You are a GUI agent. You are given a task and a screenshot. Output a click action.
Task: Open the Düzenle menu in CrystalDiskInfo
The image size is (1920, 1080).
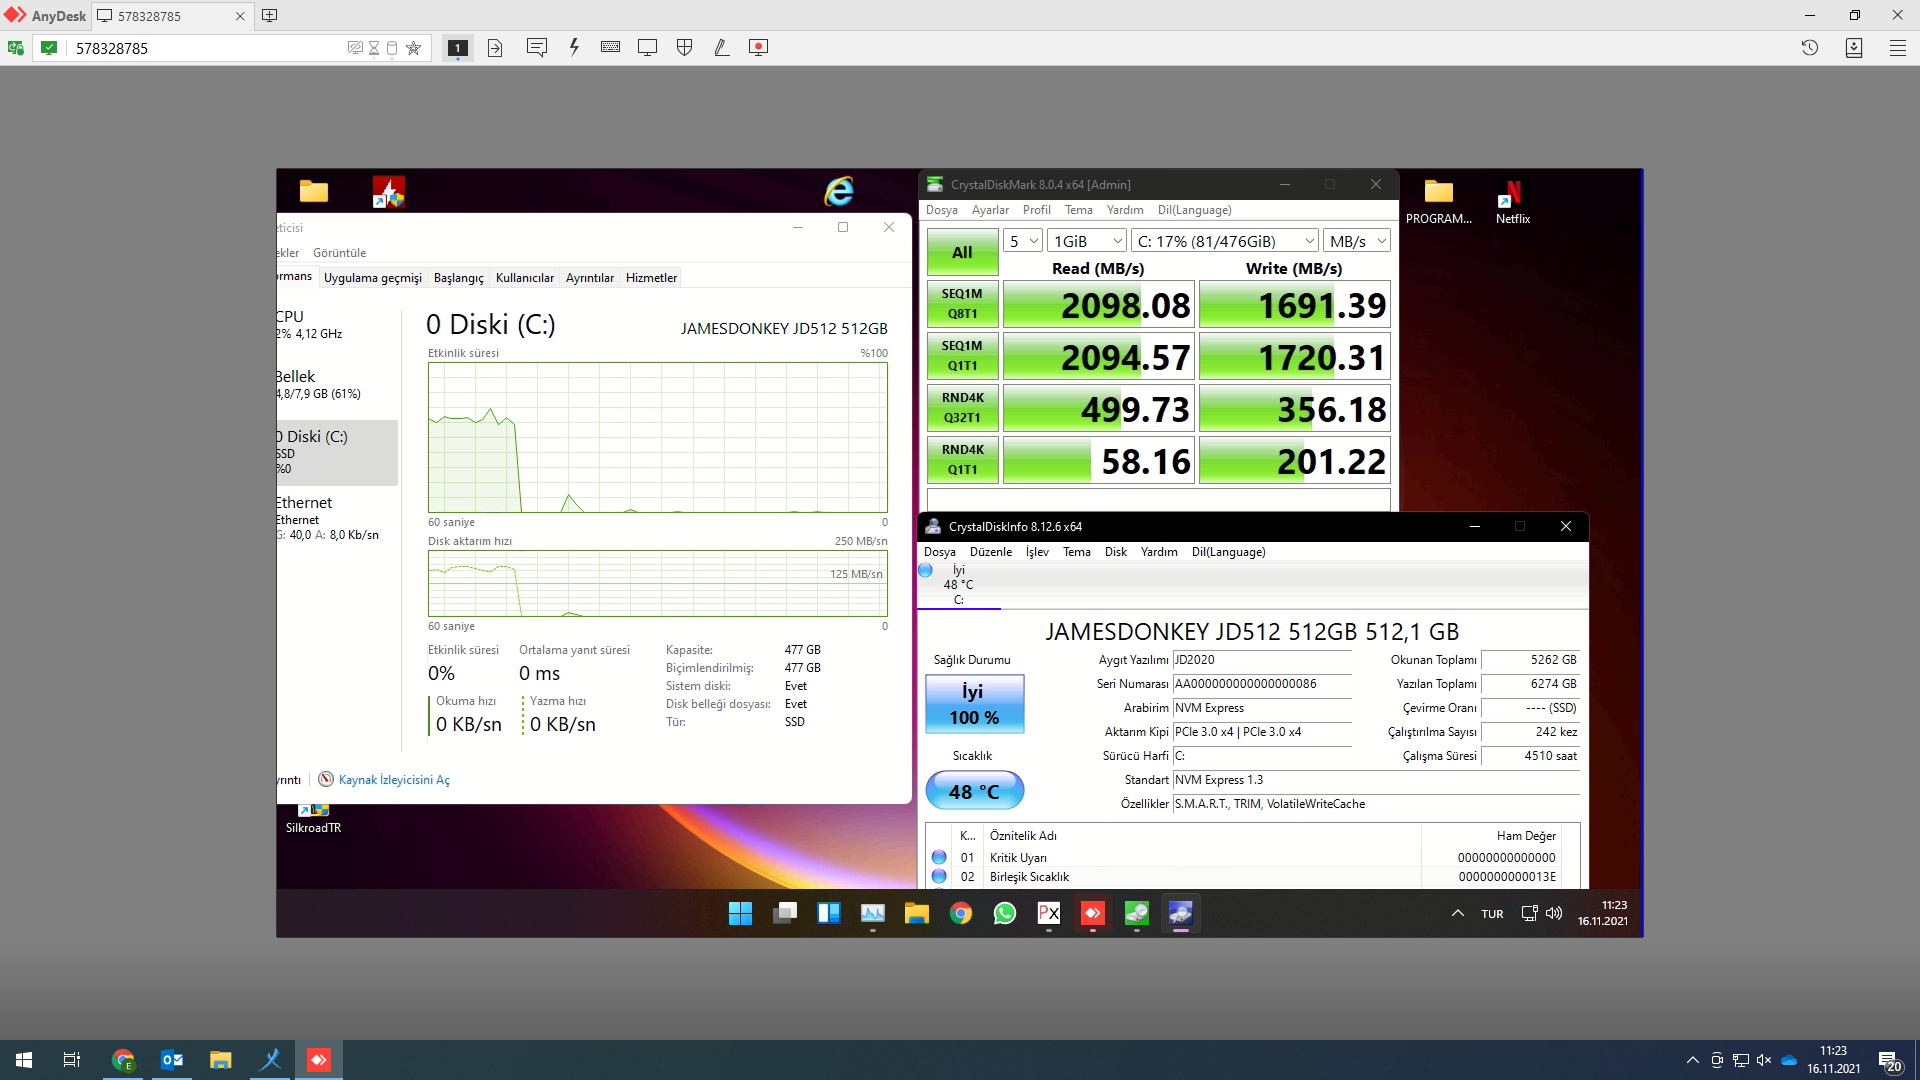click(990, 552)
